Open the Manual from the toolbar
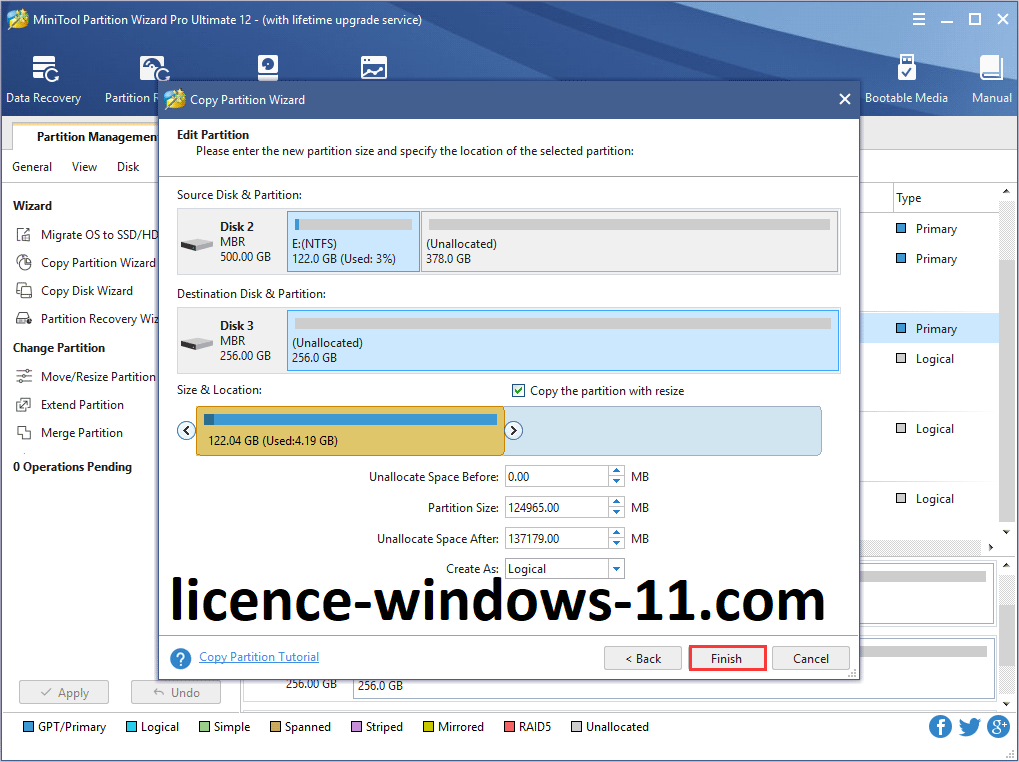 pos(991,79)
